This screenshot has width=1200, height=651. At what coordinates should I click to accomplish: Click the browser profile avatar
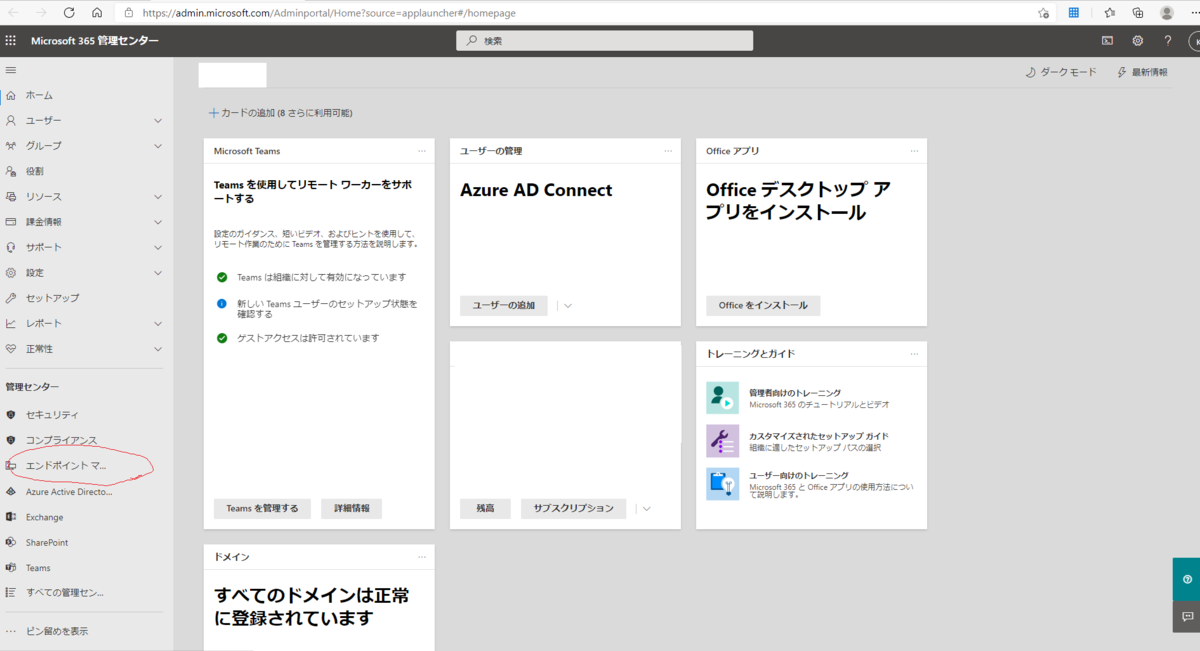click(x=1167, y=13)
